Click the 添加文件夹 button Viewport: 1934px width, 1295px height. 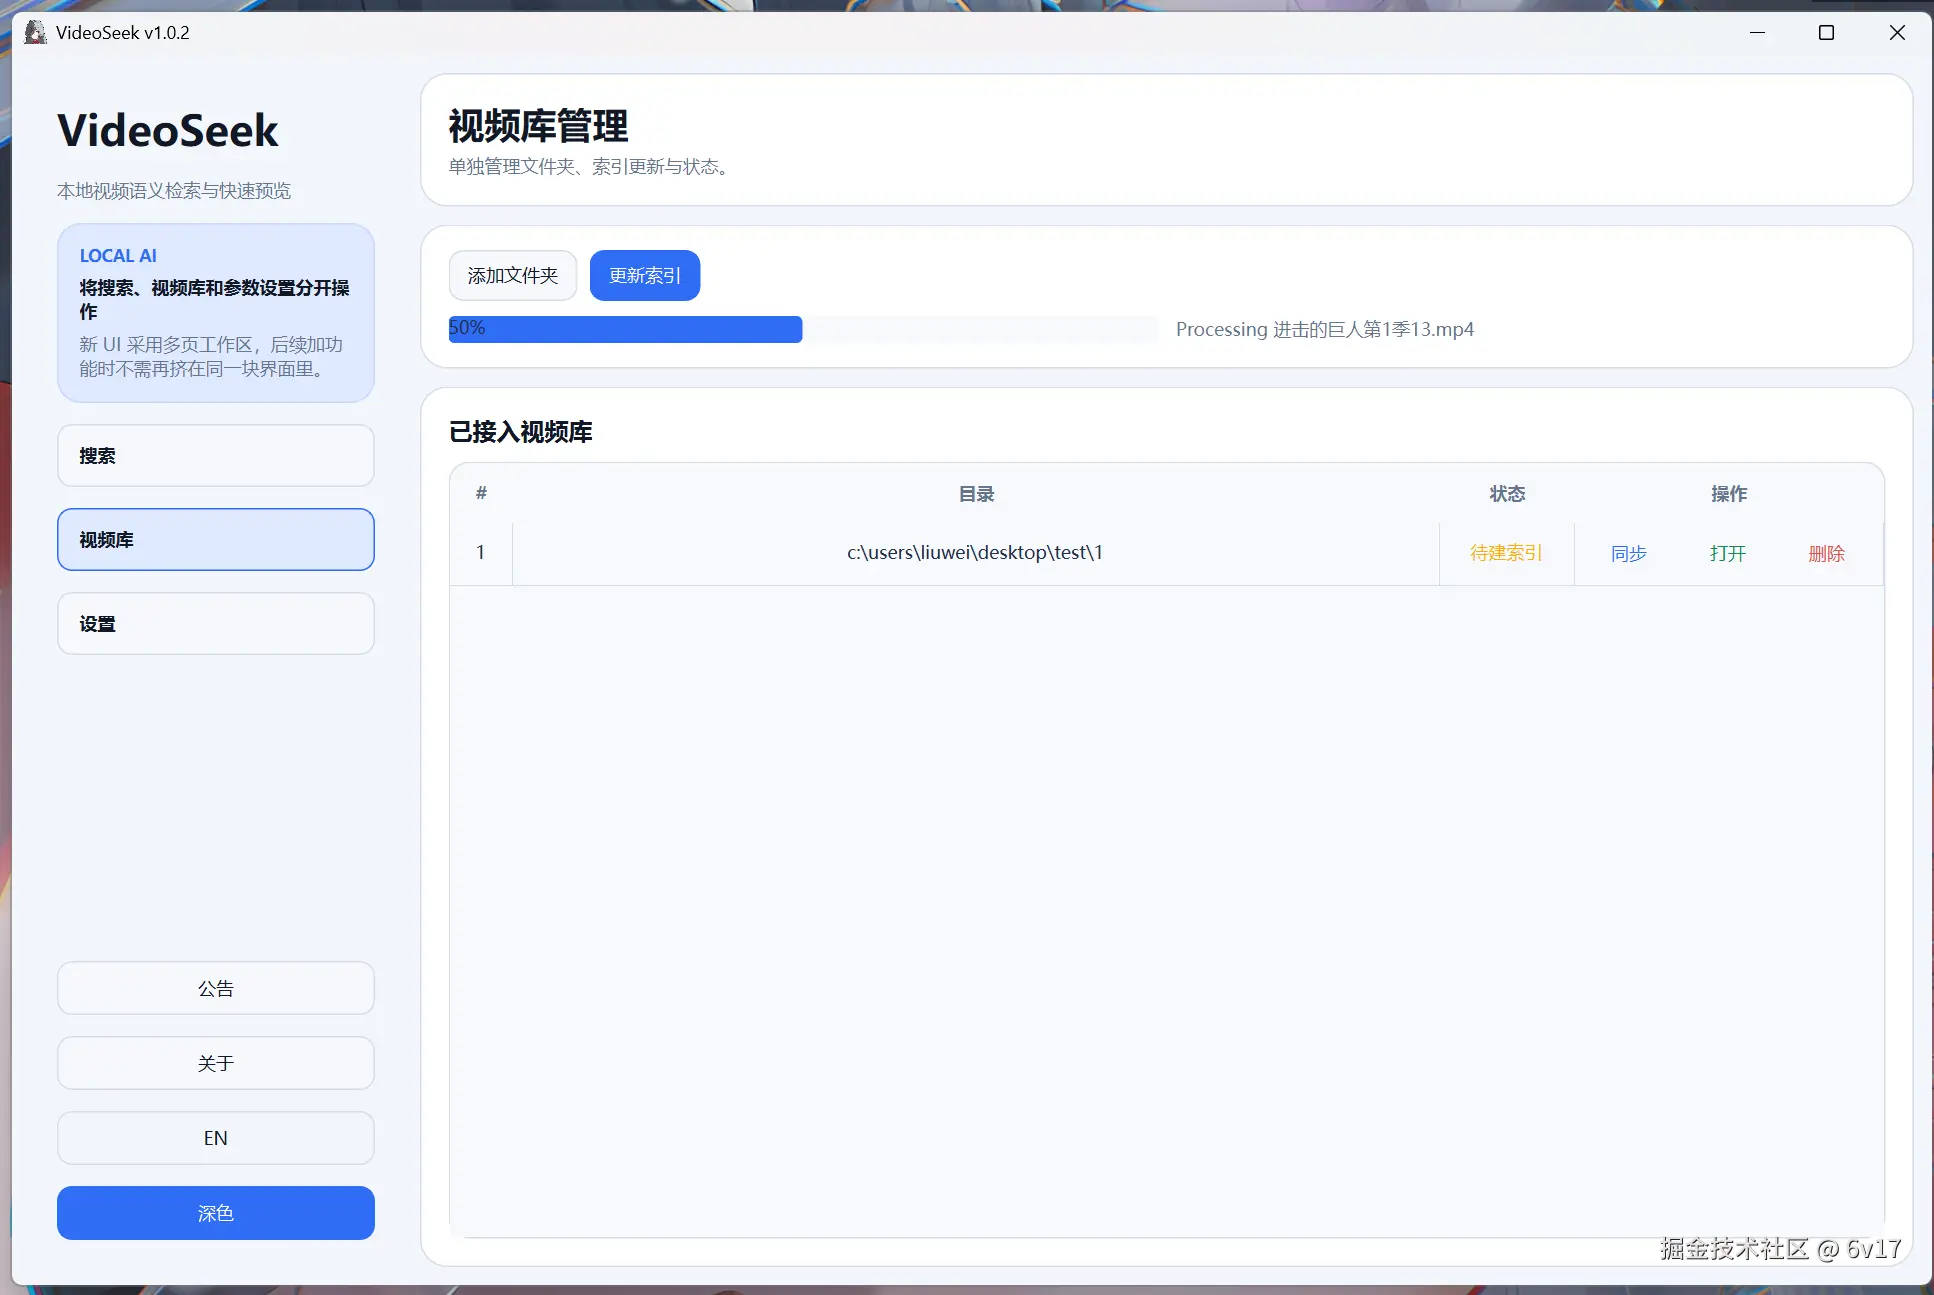512,275
